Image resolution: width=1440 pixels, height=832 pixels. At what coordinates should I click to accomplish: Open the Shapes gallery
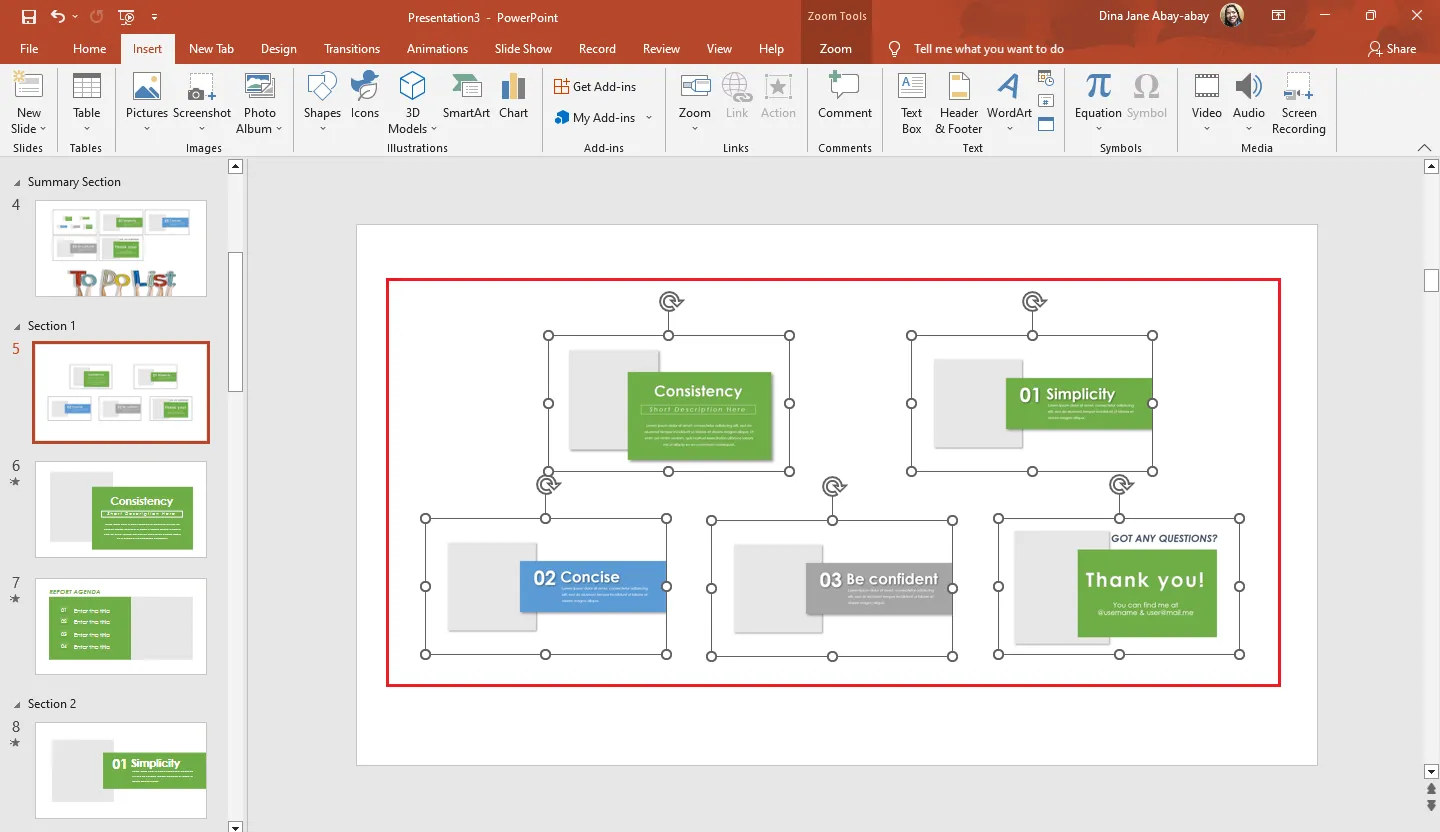coord(322,98)
